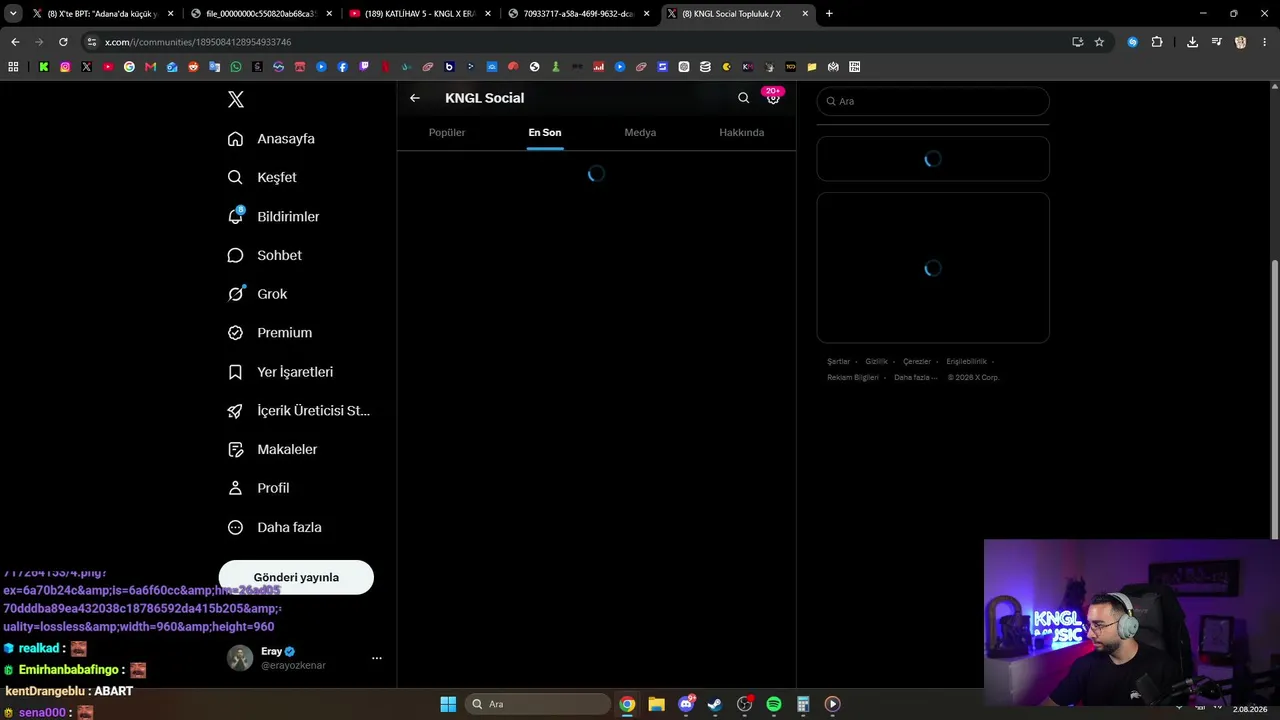Click the X search box labeled Ara
The width and height of the screenshot is (1280, 720).
pyautogui.click(x=933, y=101)
